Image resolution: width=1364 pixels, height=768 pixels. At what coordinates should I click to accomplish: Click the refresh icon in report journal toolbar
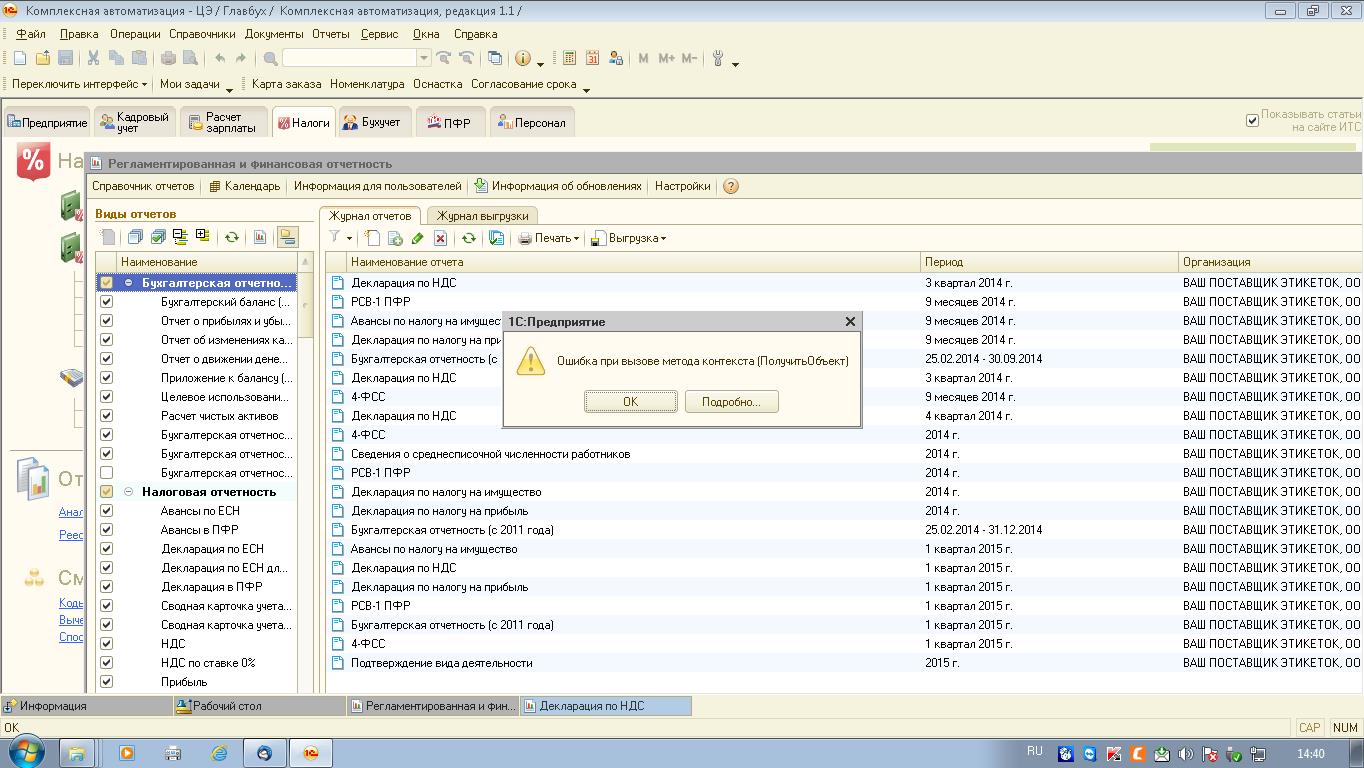pyautogui.click(x=468, y=238)
